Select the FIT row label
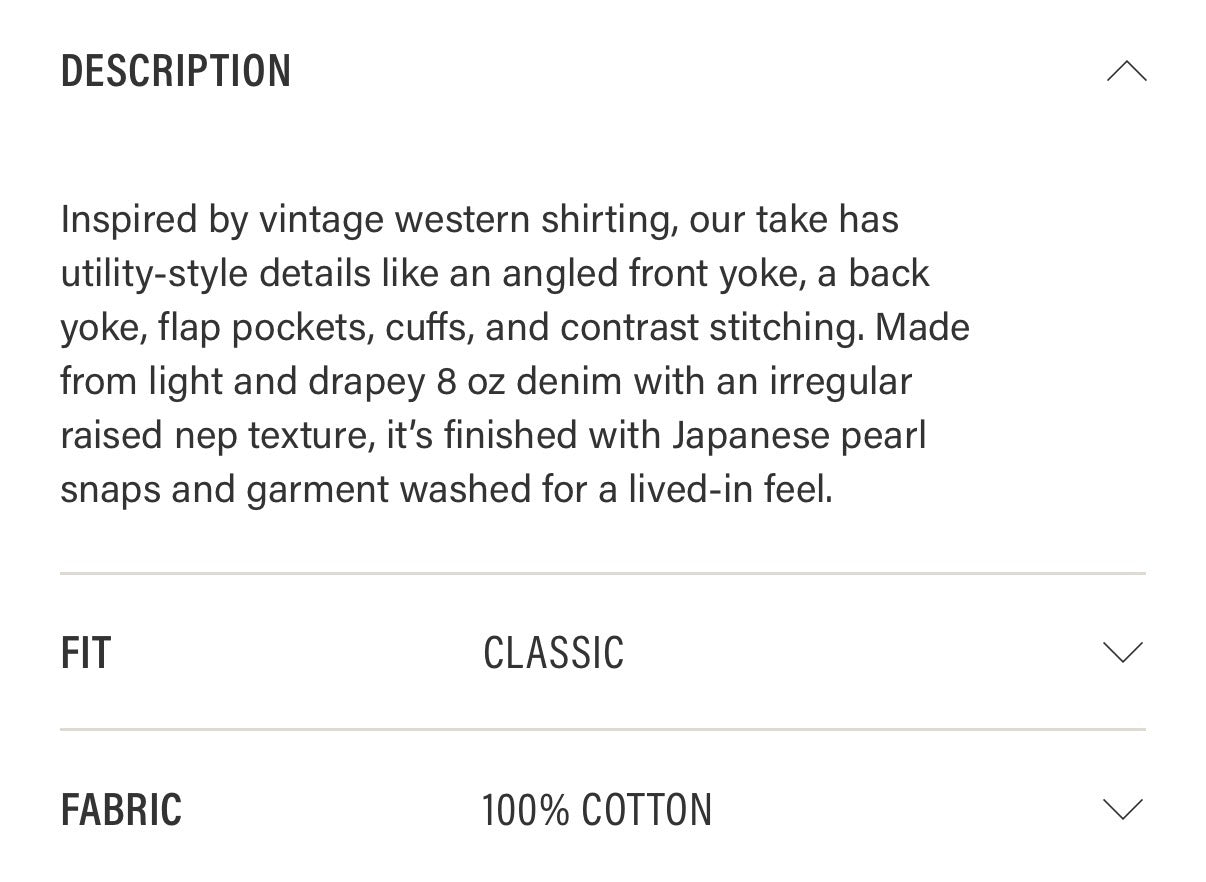Image resolution: width=1206 pixels, height=882 pixels. pyautogui.click(x=86, y=653)
